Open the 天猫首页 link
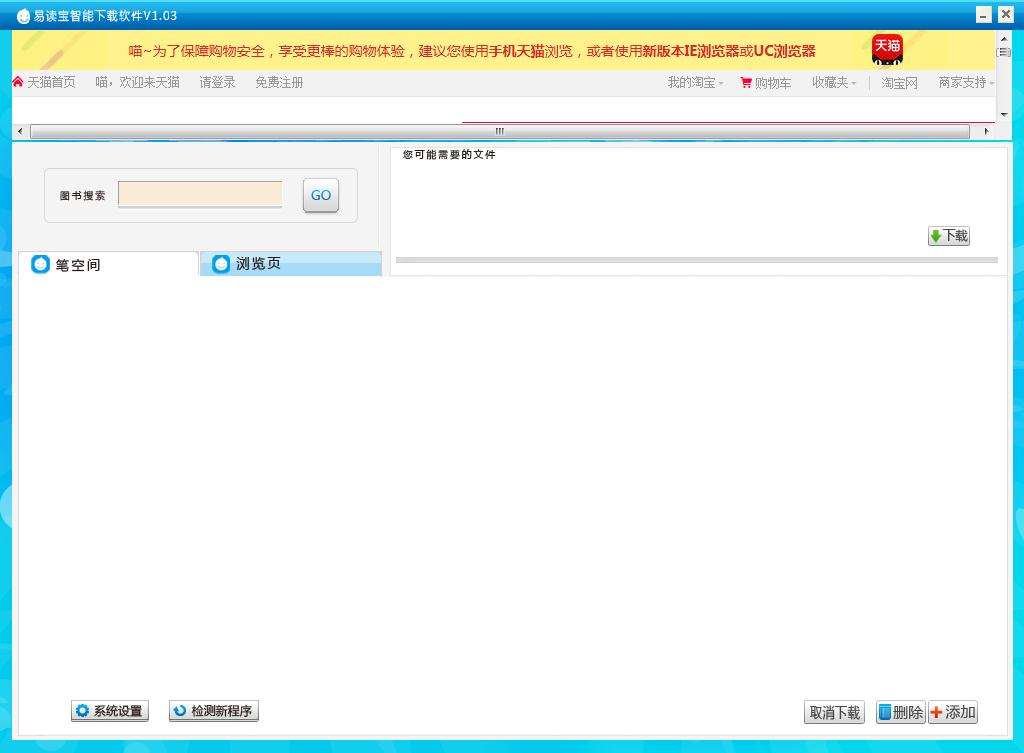This screenshot has width=1024, height=753. (51, 82)
